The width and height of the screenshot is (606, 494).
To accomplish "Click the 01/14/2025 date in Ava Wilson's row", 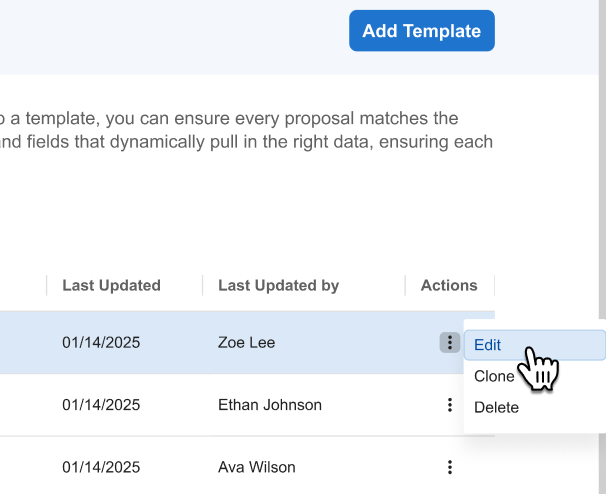I will click(x=101, y=467).
